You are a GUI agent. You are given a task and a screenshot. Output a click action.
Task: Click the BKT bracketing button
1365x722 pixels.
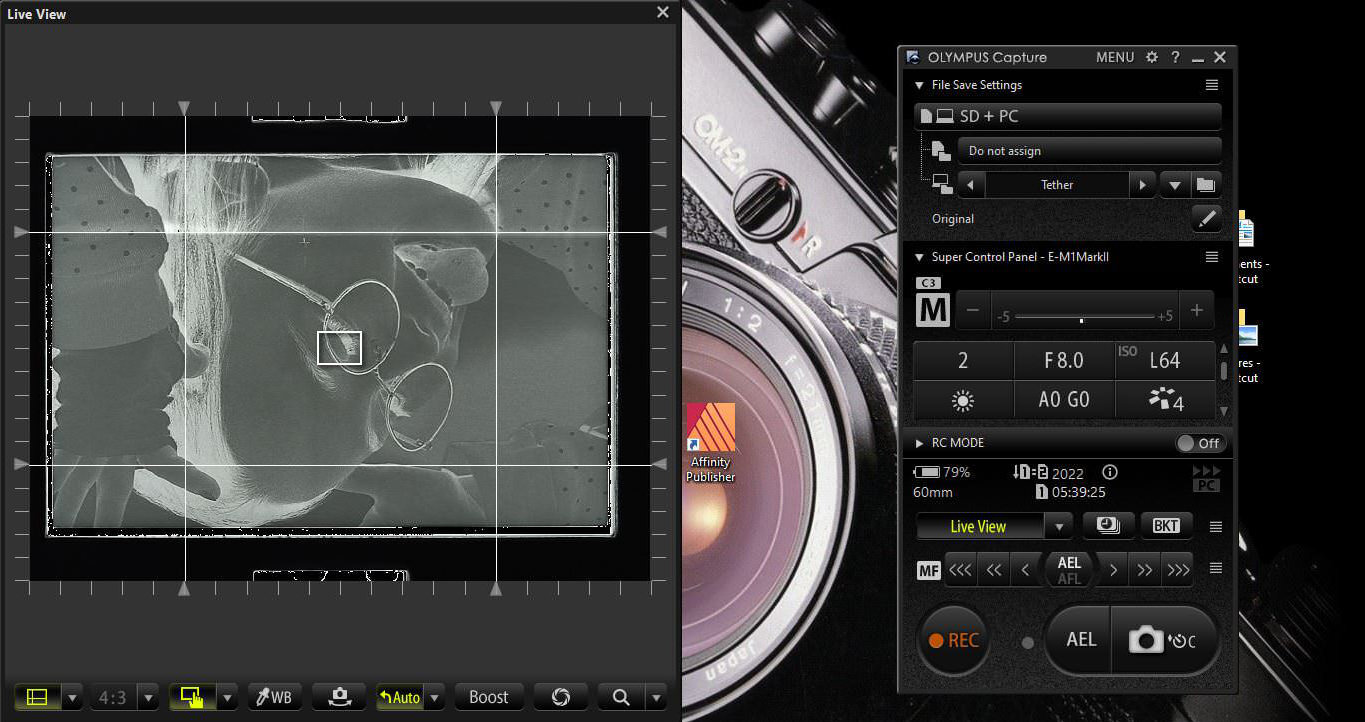pyautogui.click(x=1166, y=525)
